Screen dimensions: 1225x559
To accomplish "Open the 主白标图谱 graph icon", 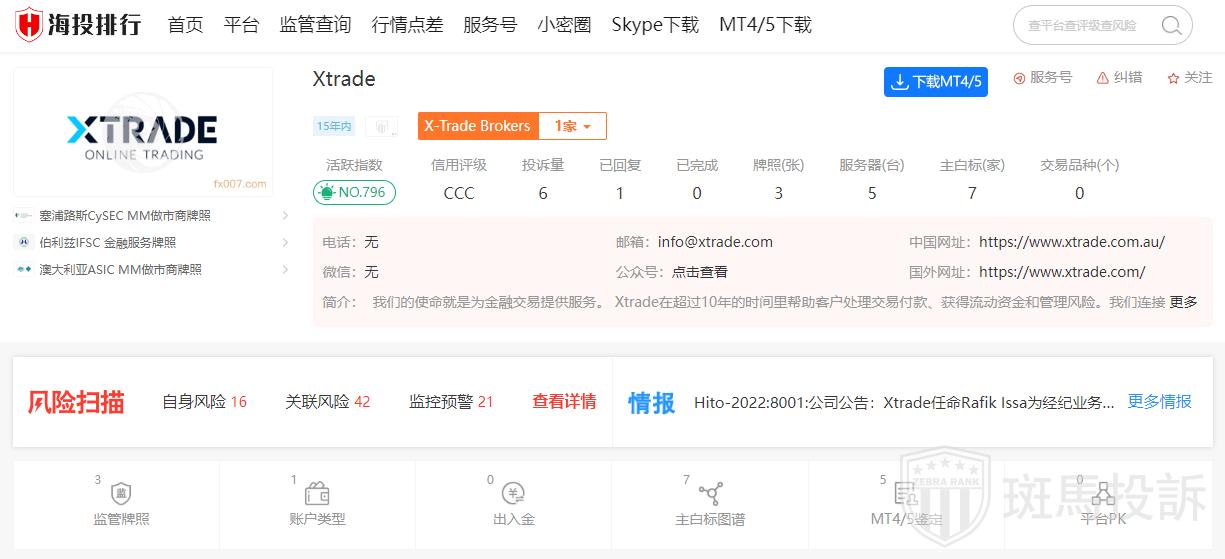I will pos(710,494).
